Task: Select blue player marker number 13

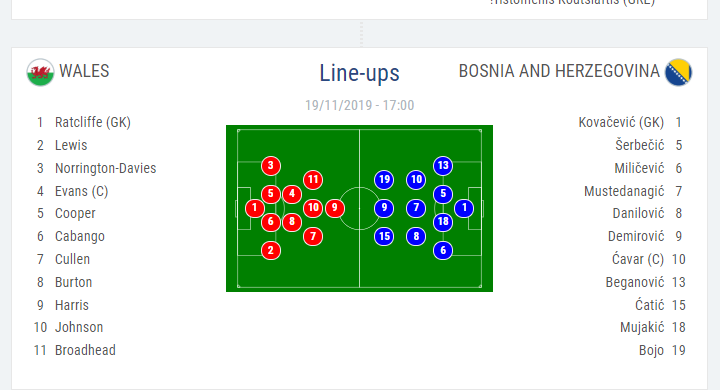Action: click(x=443, y=166)
